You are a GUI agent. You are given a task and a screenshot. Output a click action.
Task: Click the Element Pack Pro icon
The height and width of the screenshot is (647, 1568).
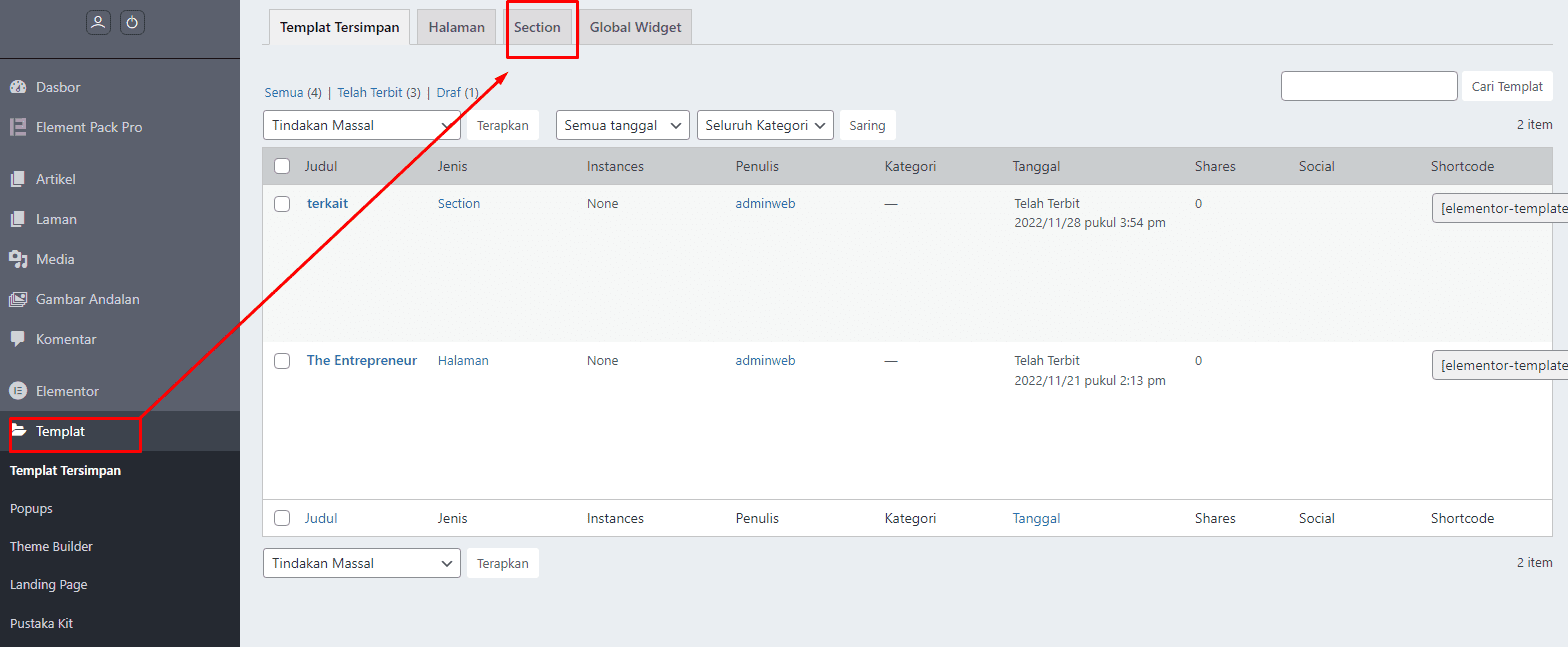(x=18, y=127)
